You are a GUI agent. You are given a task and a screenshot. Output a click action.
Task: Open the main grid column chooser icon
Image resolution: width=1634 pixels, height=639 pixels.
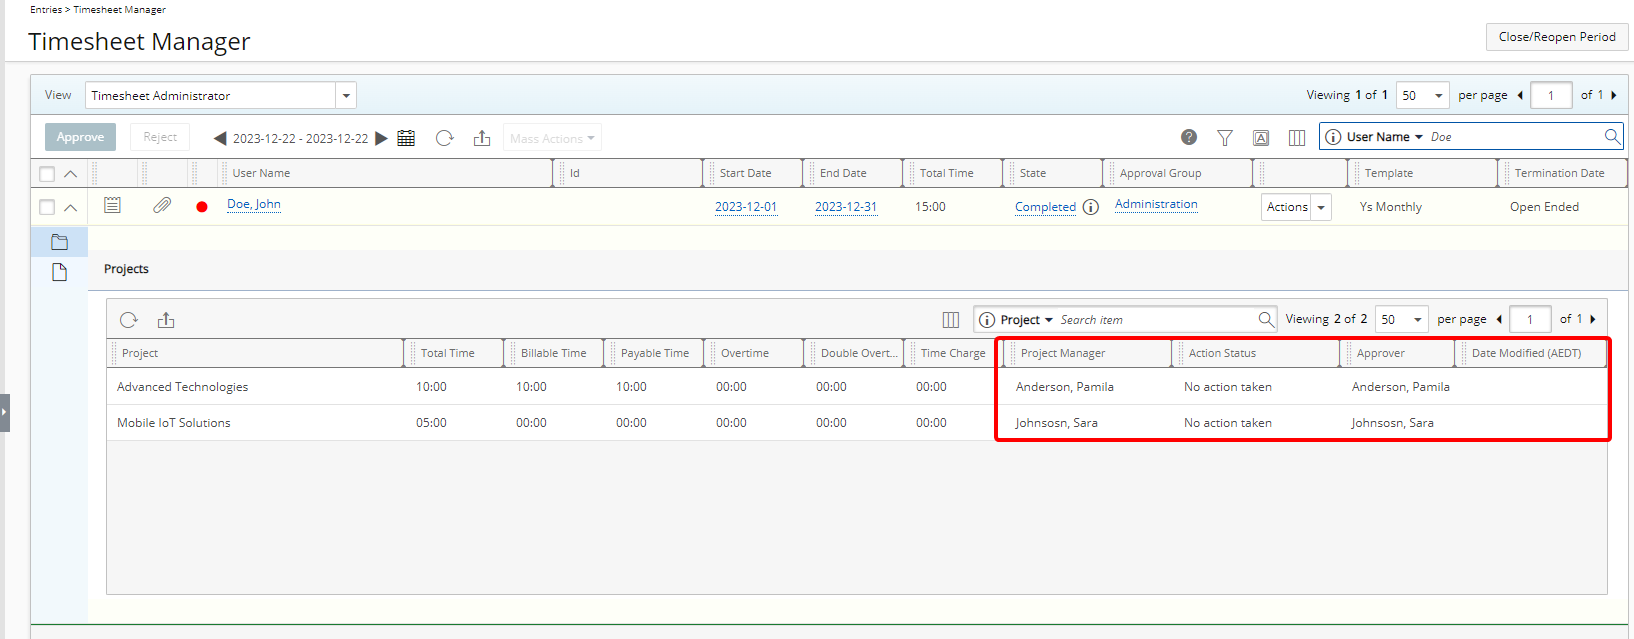pos(1296,138)
